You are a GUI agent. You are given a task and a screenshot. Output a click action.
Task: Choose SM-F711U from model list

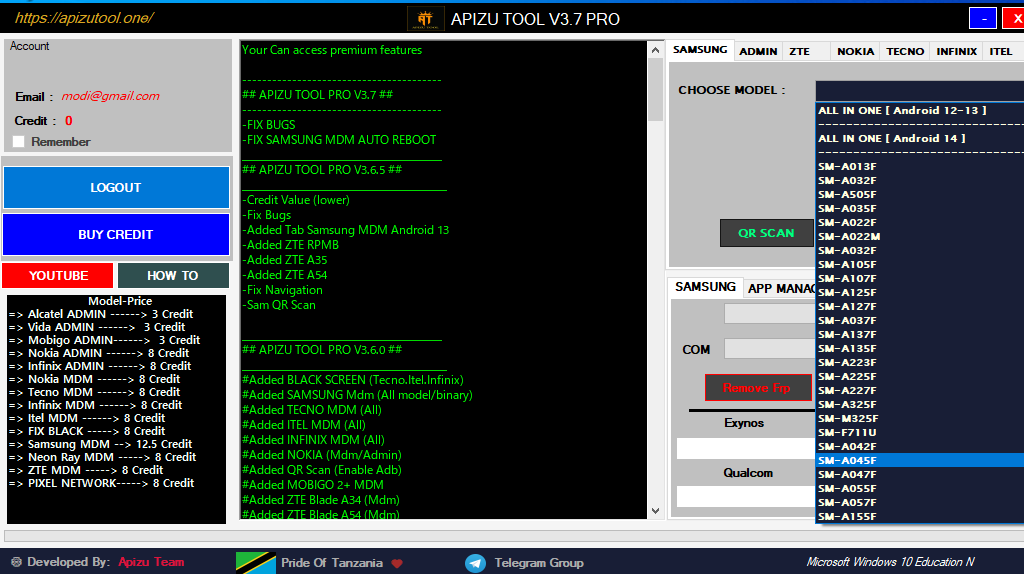[920, 432]
